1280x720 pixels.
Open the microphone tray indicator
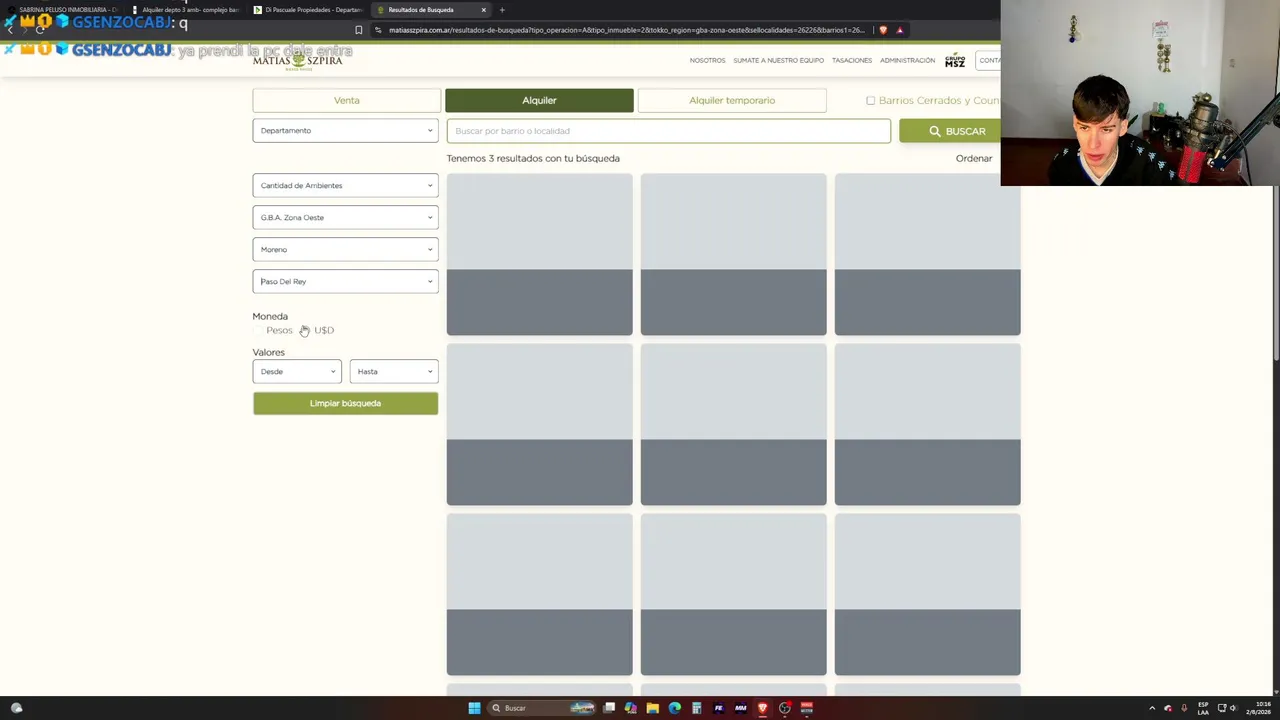[x=1184, y=708]
